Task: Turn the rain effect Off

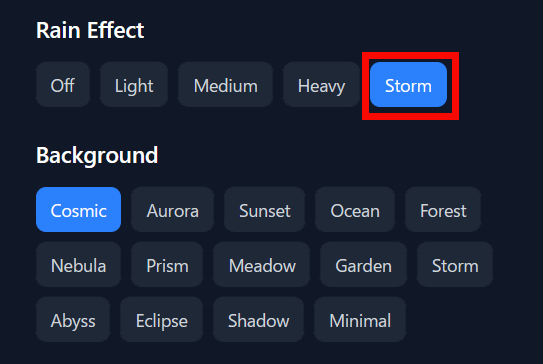Action: tap(63, 85)
